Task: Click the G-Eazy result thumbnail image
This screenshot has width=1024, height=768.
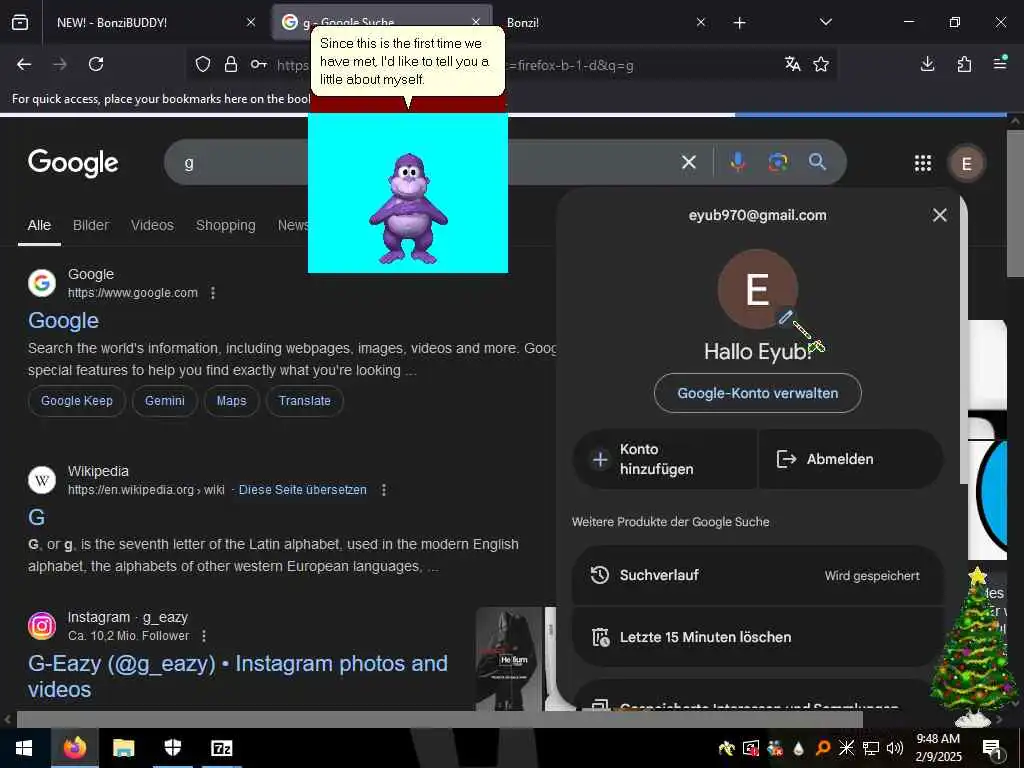Action: (x=516, y=658)
